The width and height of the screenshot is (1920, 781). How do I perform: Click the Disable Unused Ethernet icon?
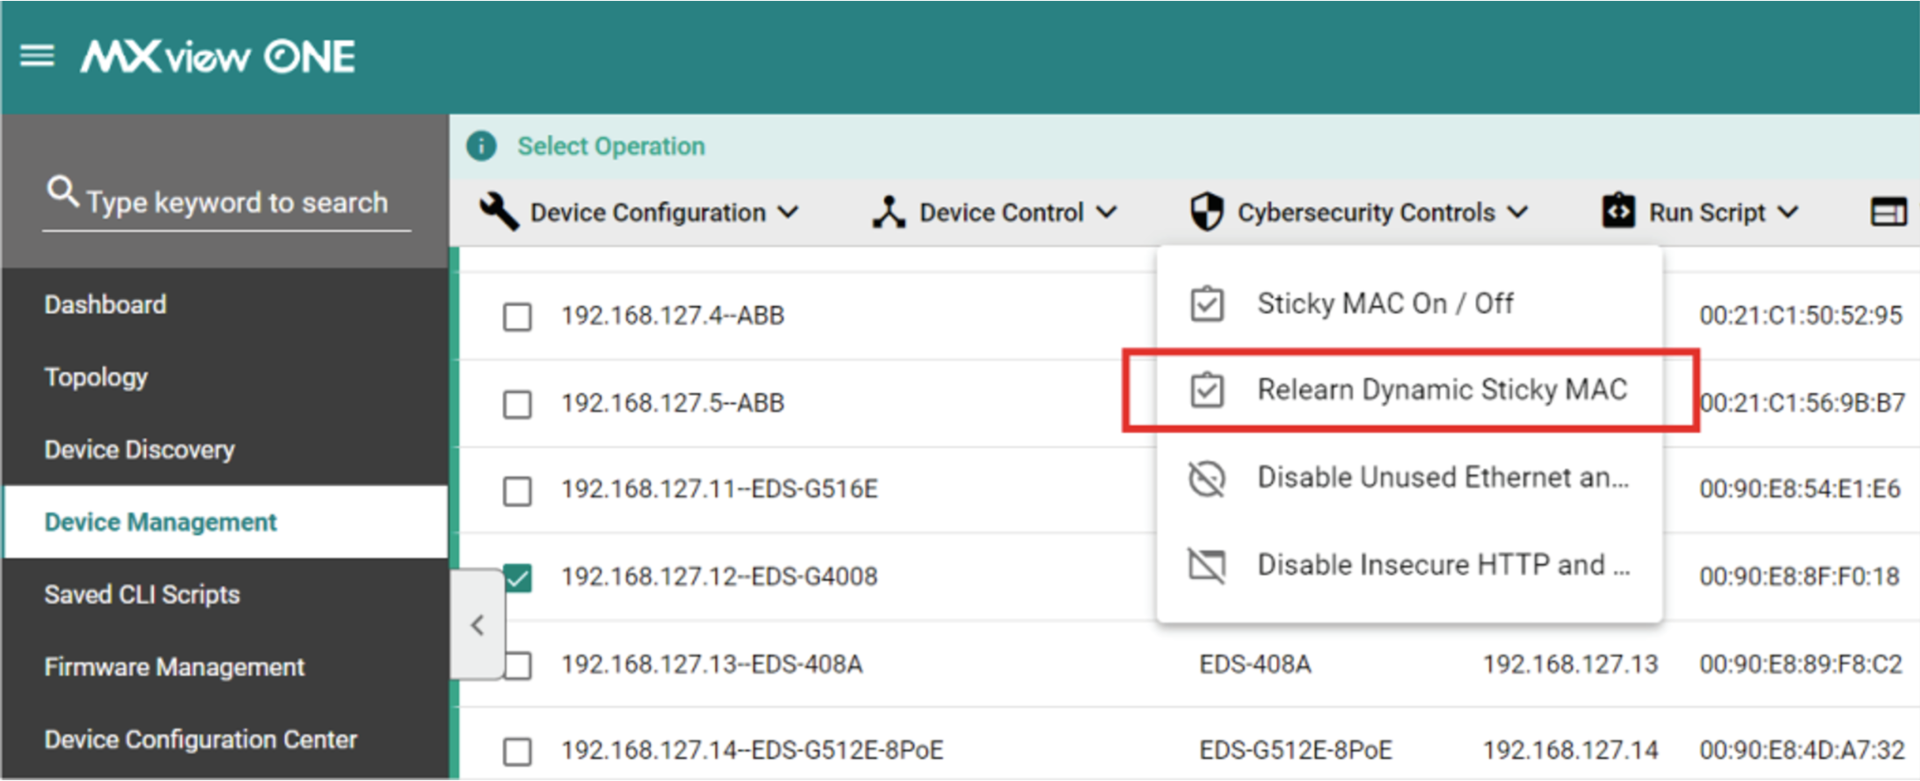1207,478
